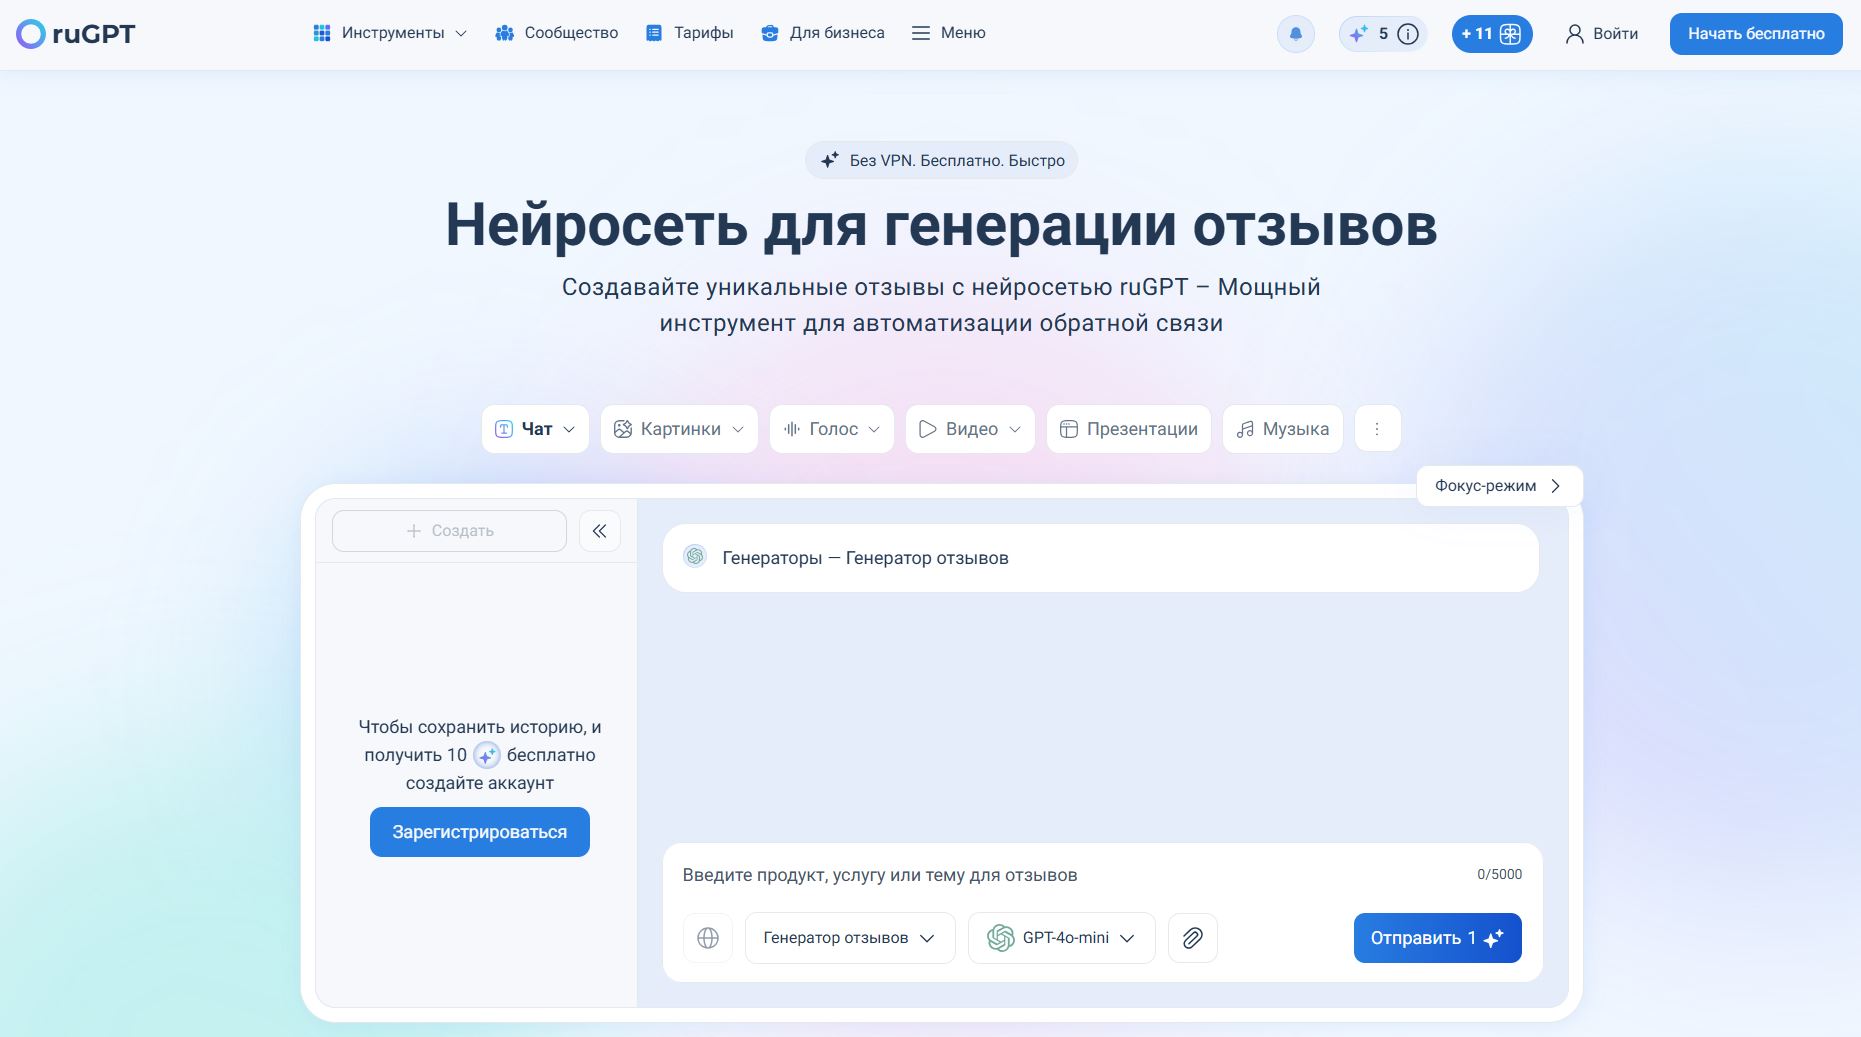Click the ruGPT logo
This screenshot has width=1861, height=1037.
tap(73, 33)
